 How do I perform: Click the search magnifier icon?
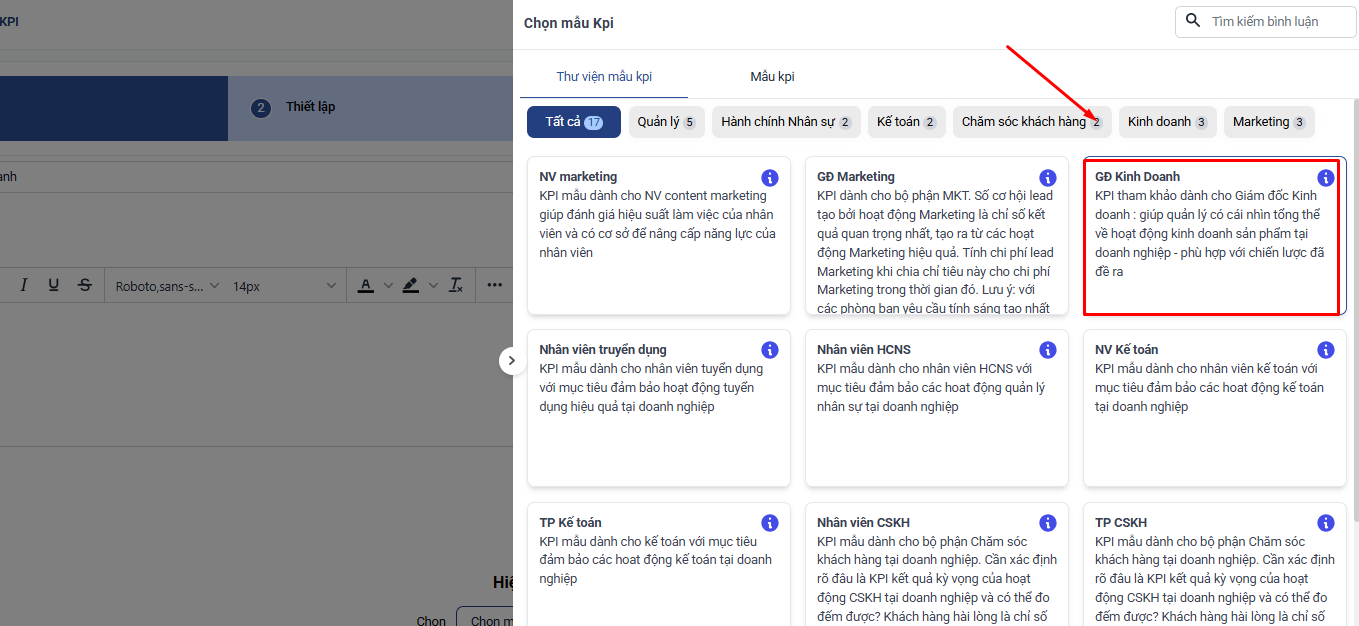click(1192, 21)
